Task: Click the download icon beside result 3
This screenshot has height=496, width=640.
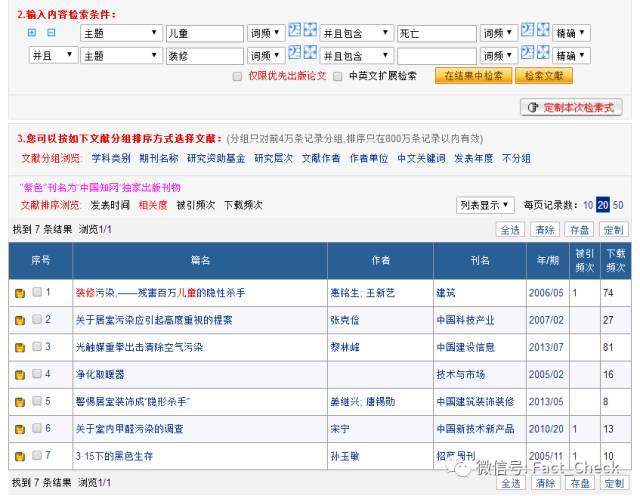Action: (x=19, y=347)
